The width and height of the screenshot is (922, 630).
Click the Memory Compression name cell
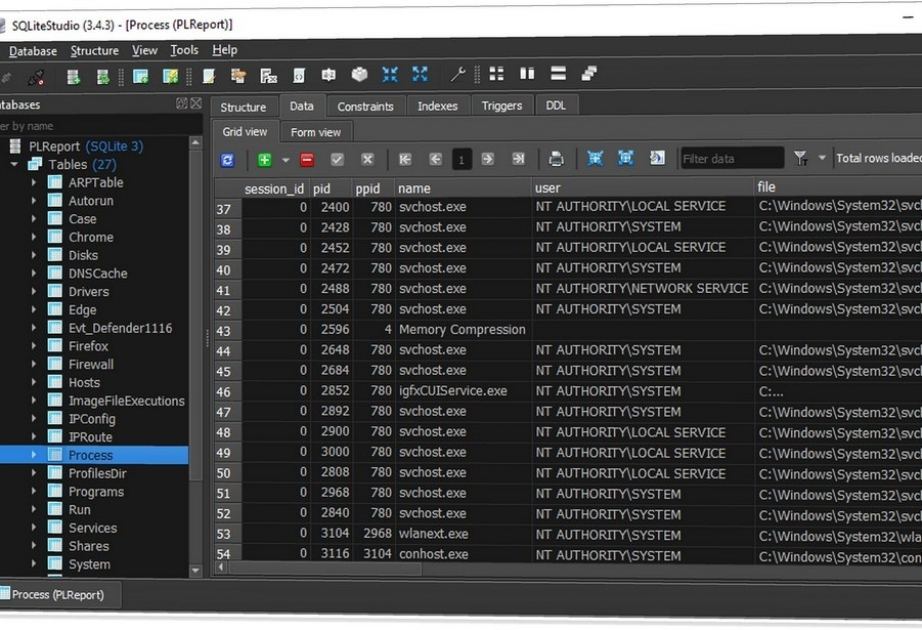[463, 329]
